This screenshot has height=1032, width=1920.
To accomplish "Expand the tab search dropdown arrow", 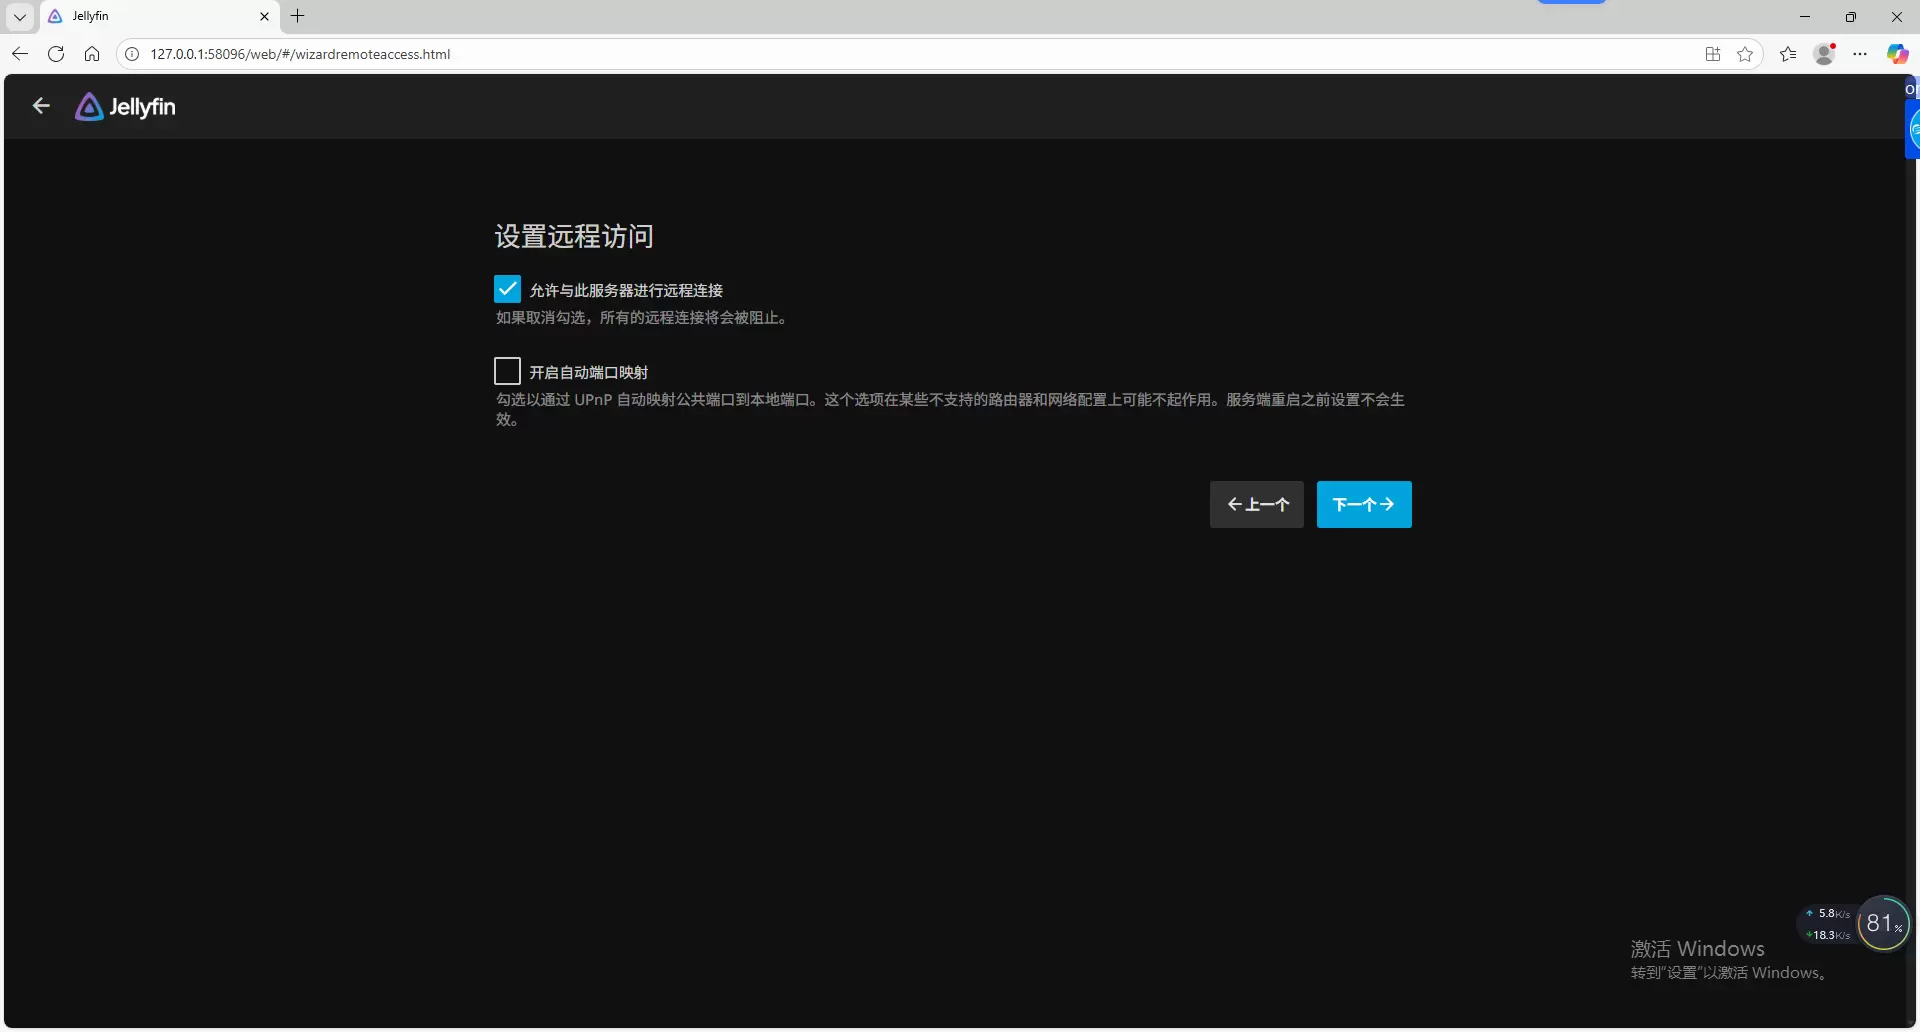I will (x=20, y=16).
